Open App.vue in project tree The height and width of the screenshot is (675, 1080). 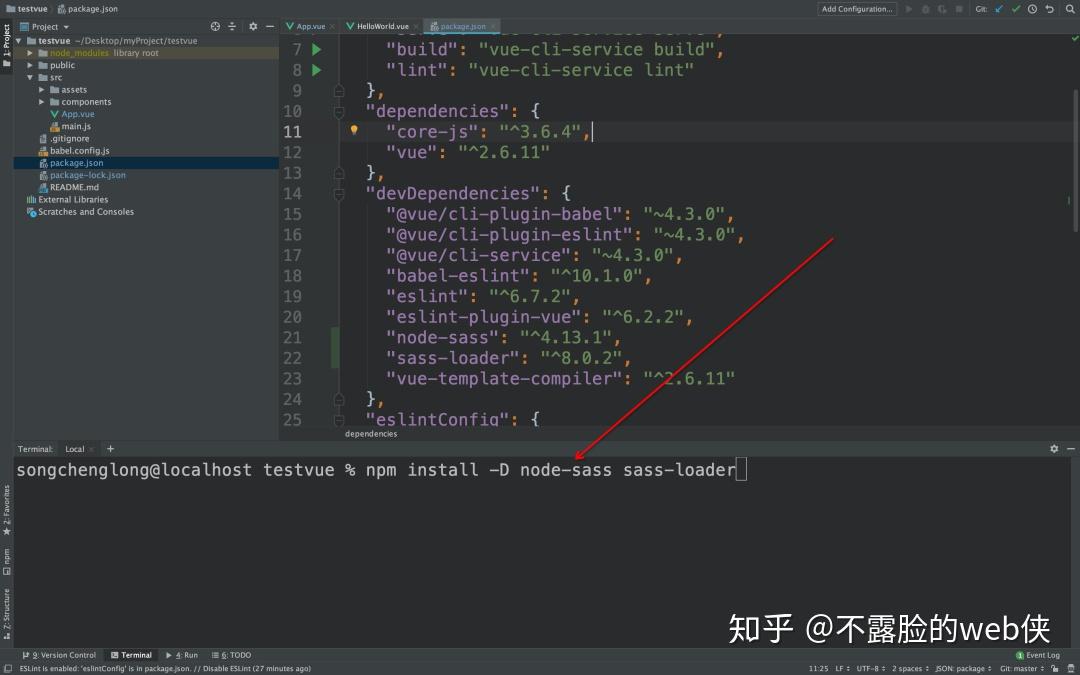78,114
